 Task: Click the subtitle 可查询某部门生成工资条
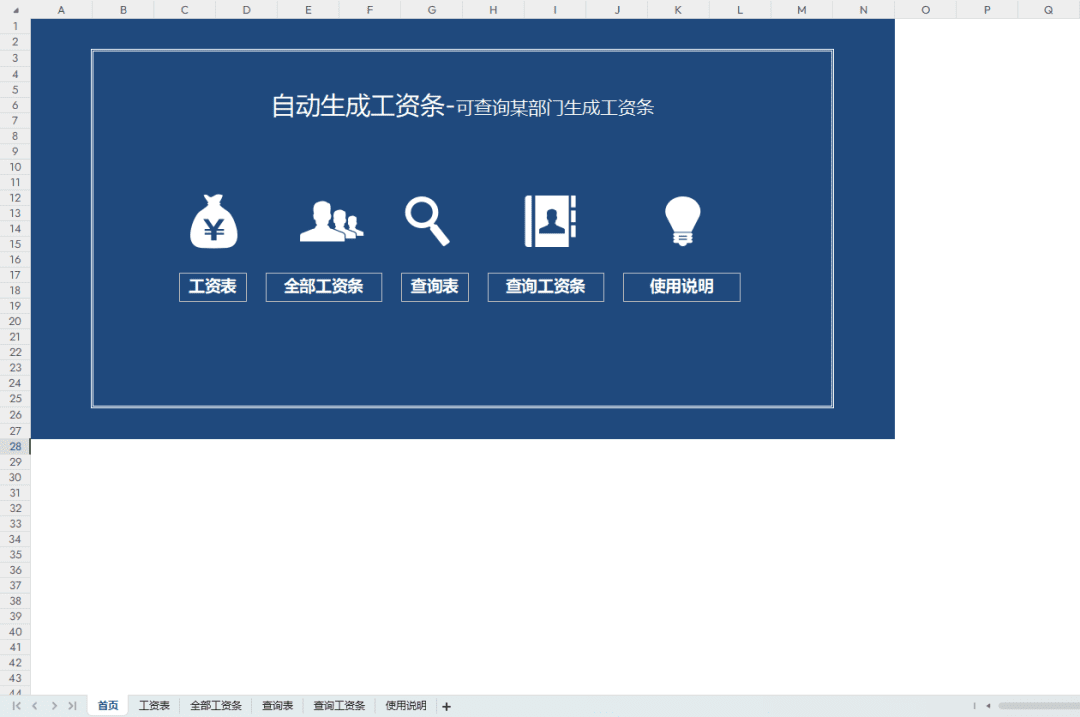tap(555, 107)
